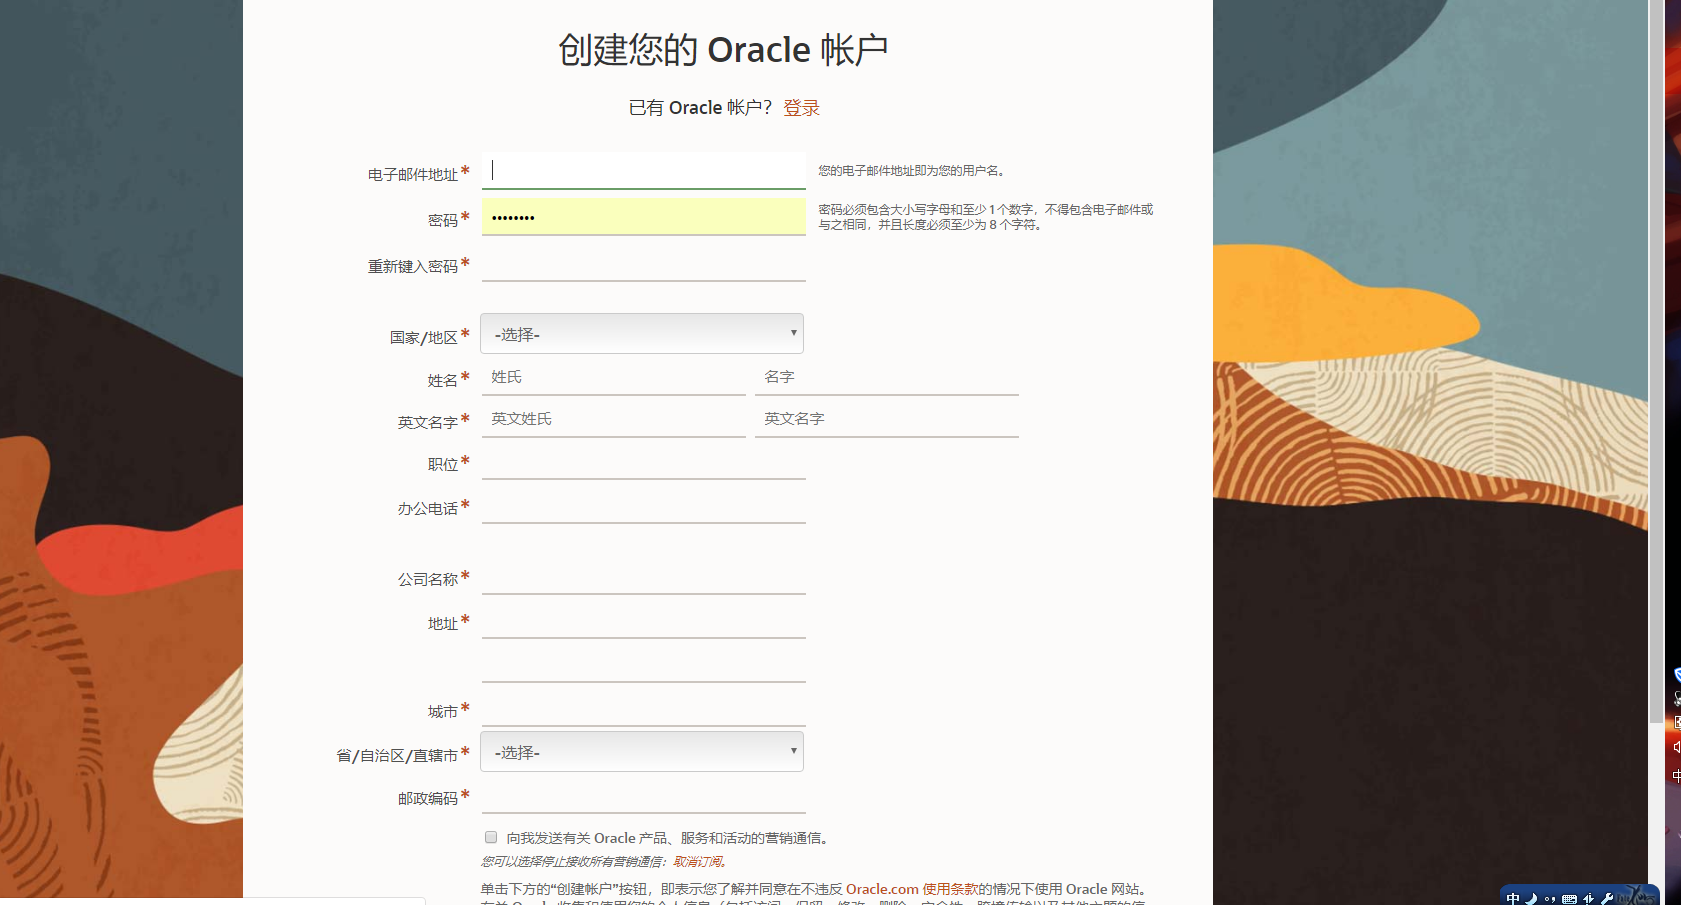The image size is (1681, 905).
Task: Toggle the IME 中 Chinese/English mode icon
Action: [1513, 898]
